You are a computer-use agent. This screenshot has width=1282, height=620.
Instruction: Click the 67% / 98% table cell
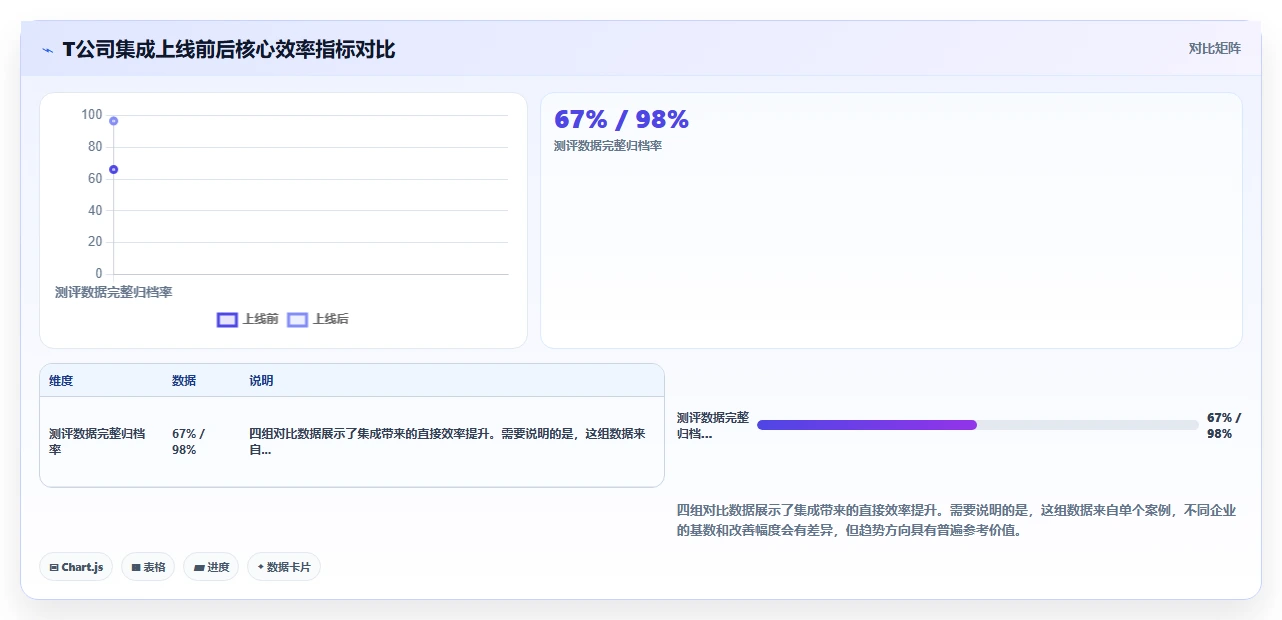click(188, 442)
